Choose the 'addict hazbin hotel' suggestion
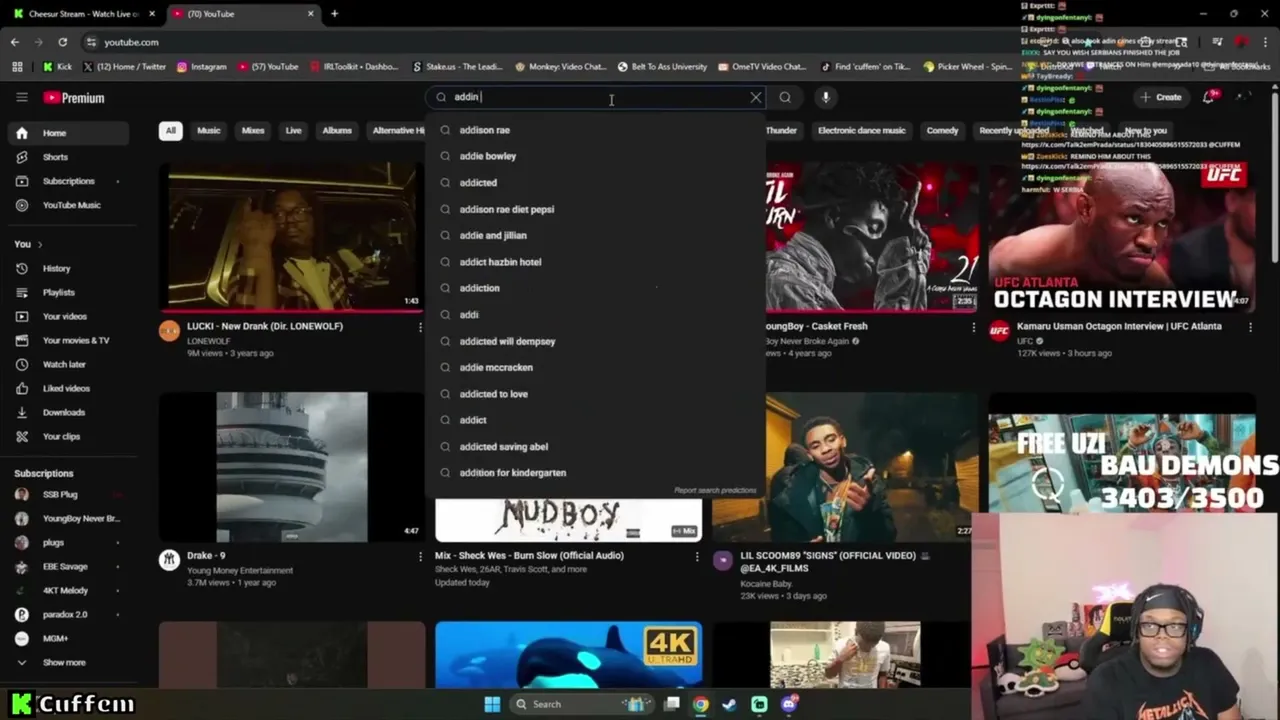1280x720 pixels. [x=596, y=262]
